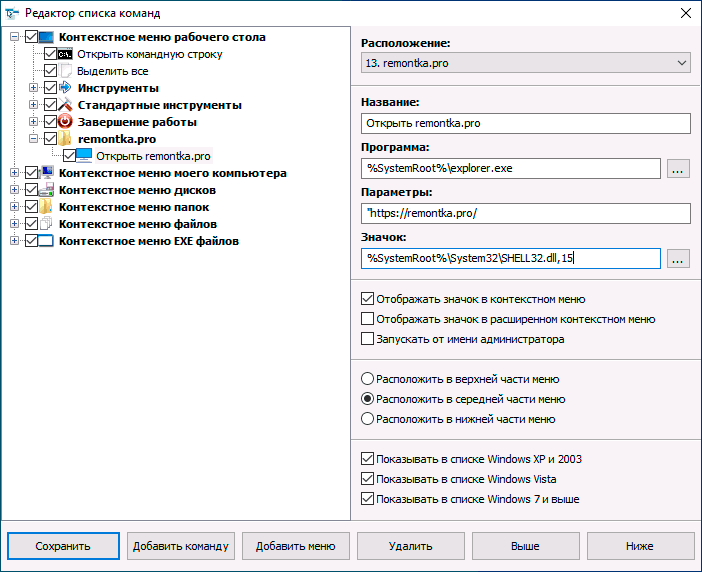The width and height of the screenshot is (702, 572).
Task: Click the tools icon beside Стандартные инструменты
Action: click(65, 105)
